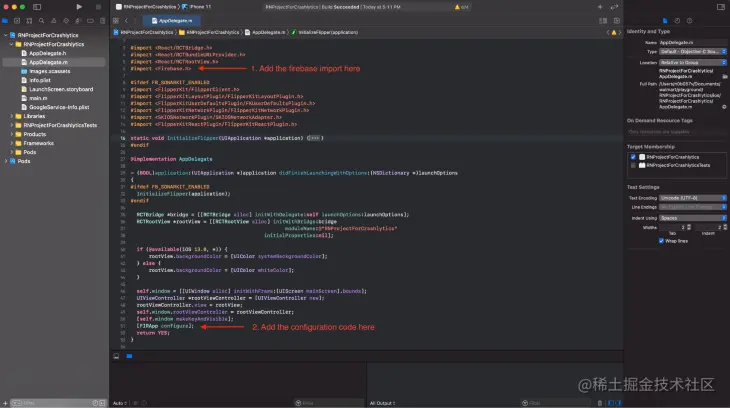Toggle RNProjectForCrashlyticsTests target membership checkbox
This screenshot has width=730, height=408.
(x=633, y=165)
